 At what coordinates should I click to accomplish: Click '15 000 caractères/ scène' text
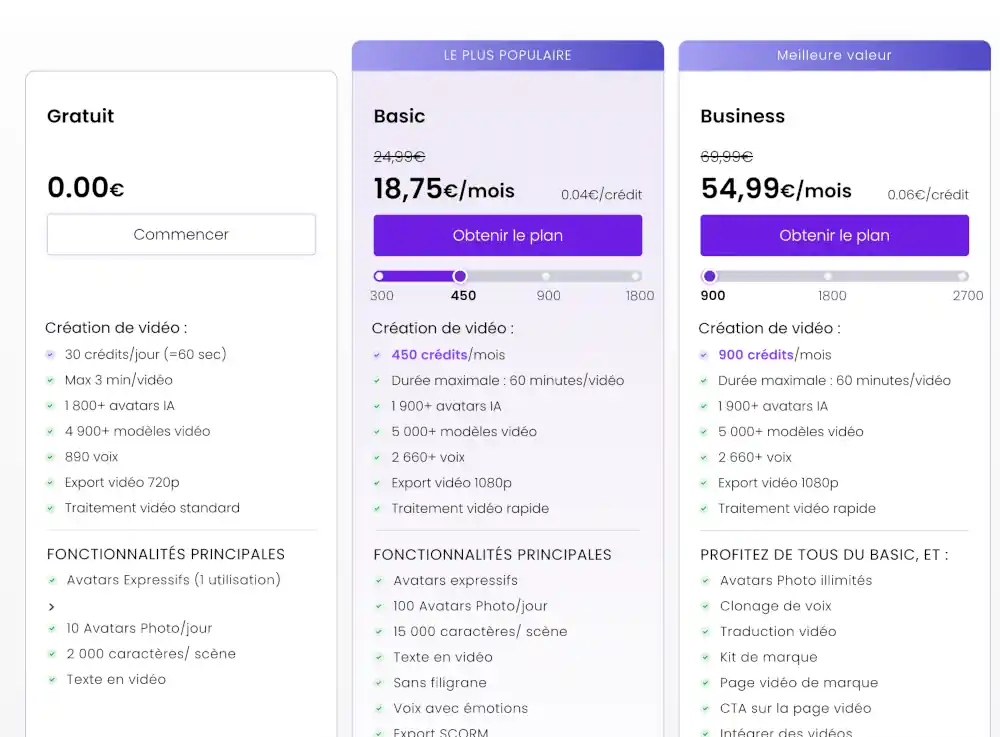pos(480,631)
